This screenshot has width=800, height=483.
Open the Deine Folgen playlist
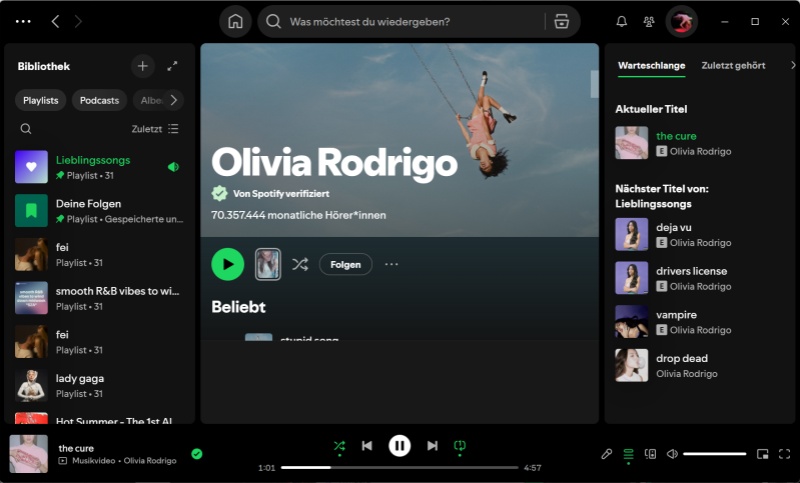click(99, 211)
